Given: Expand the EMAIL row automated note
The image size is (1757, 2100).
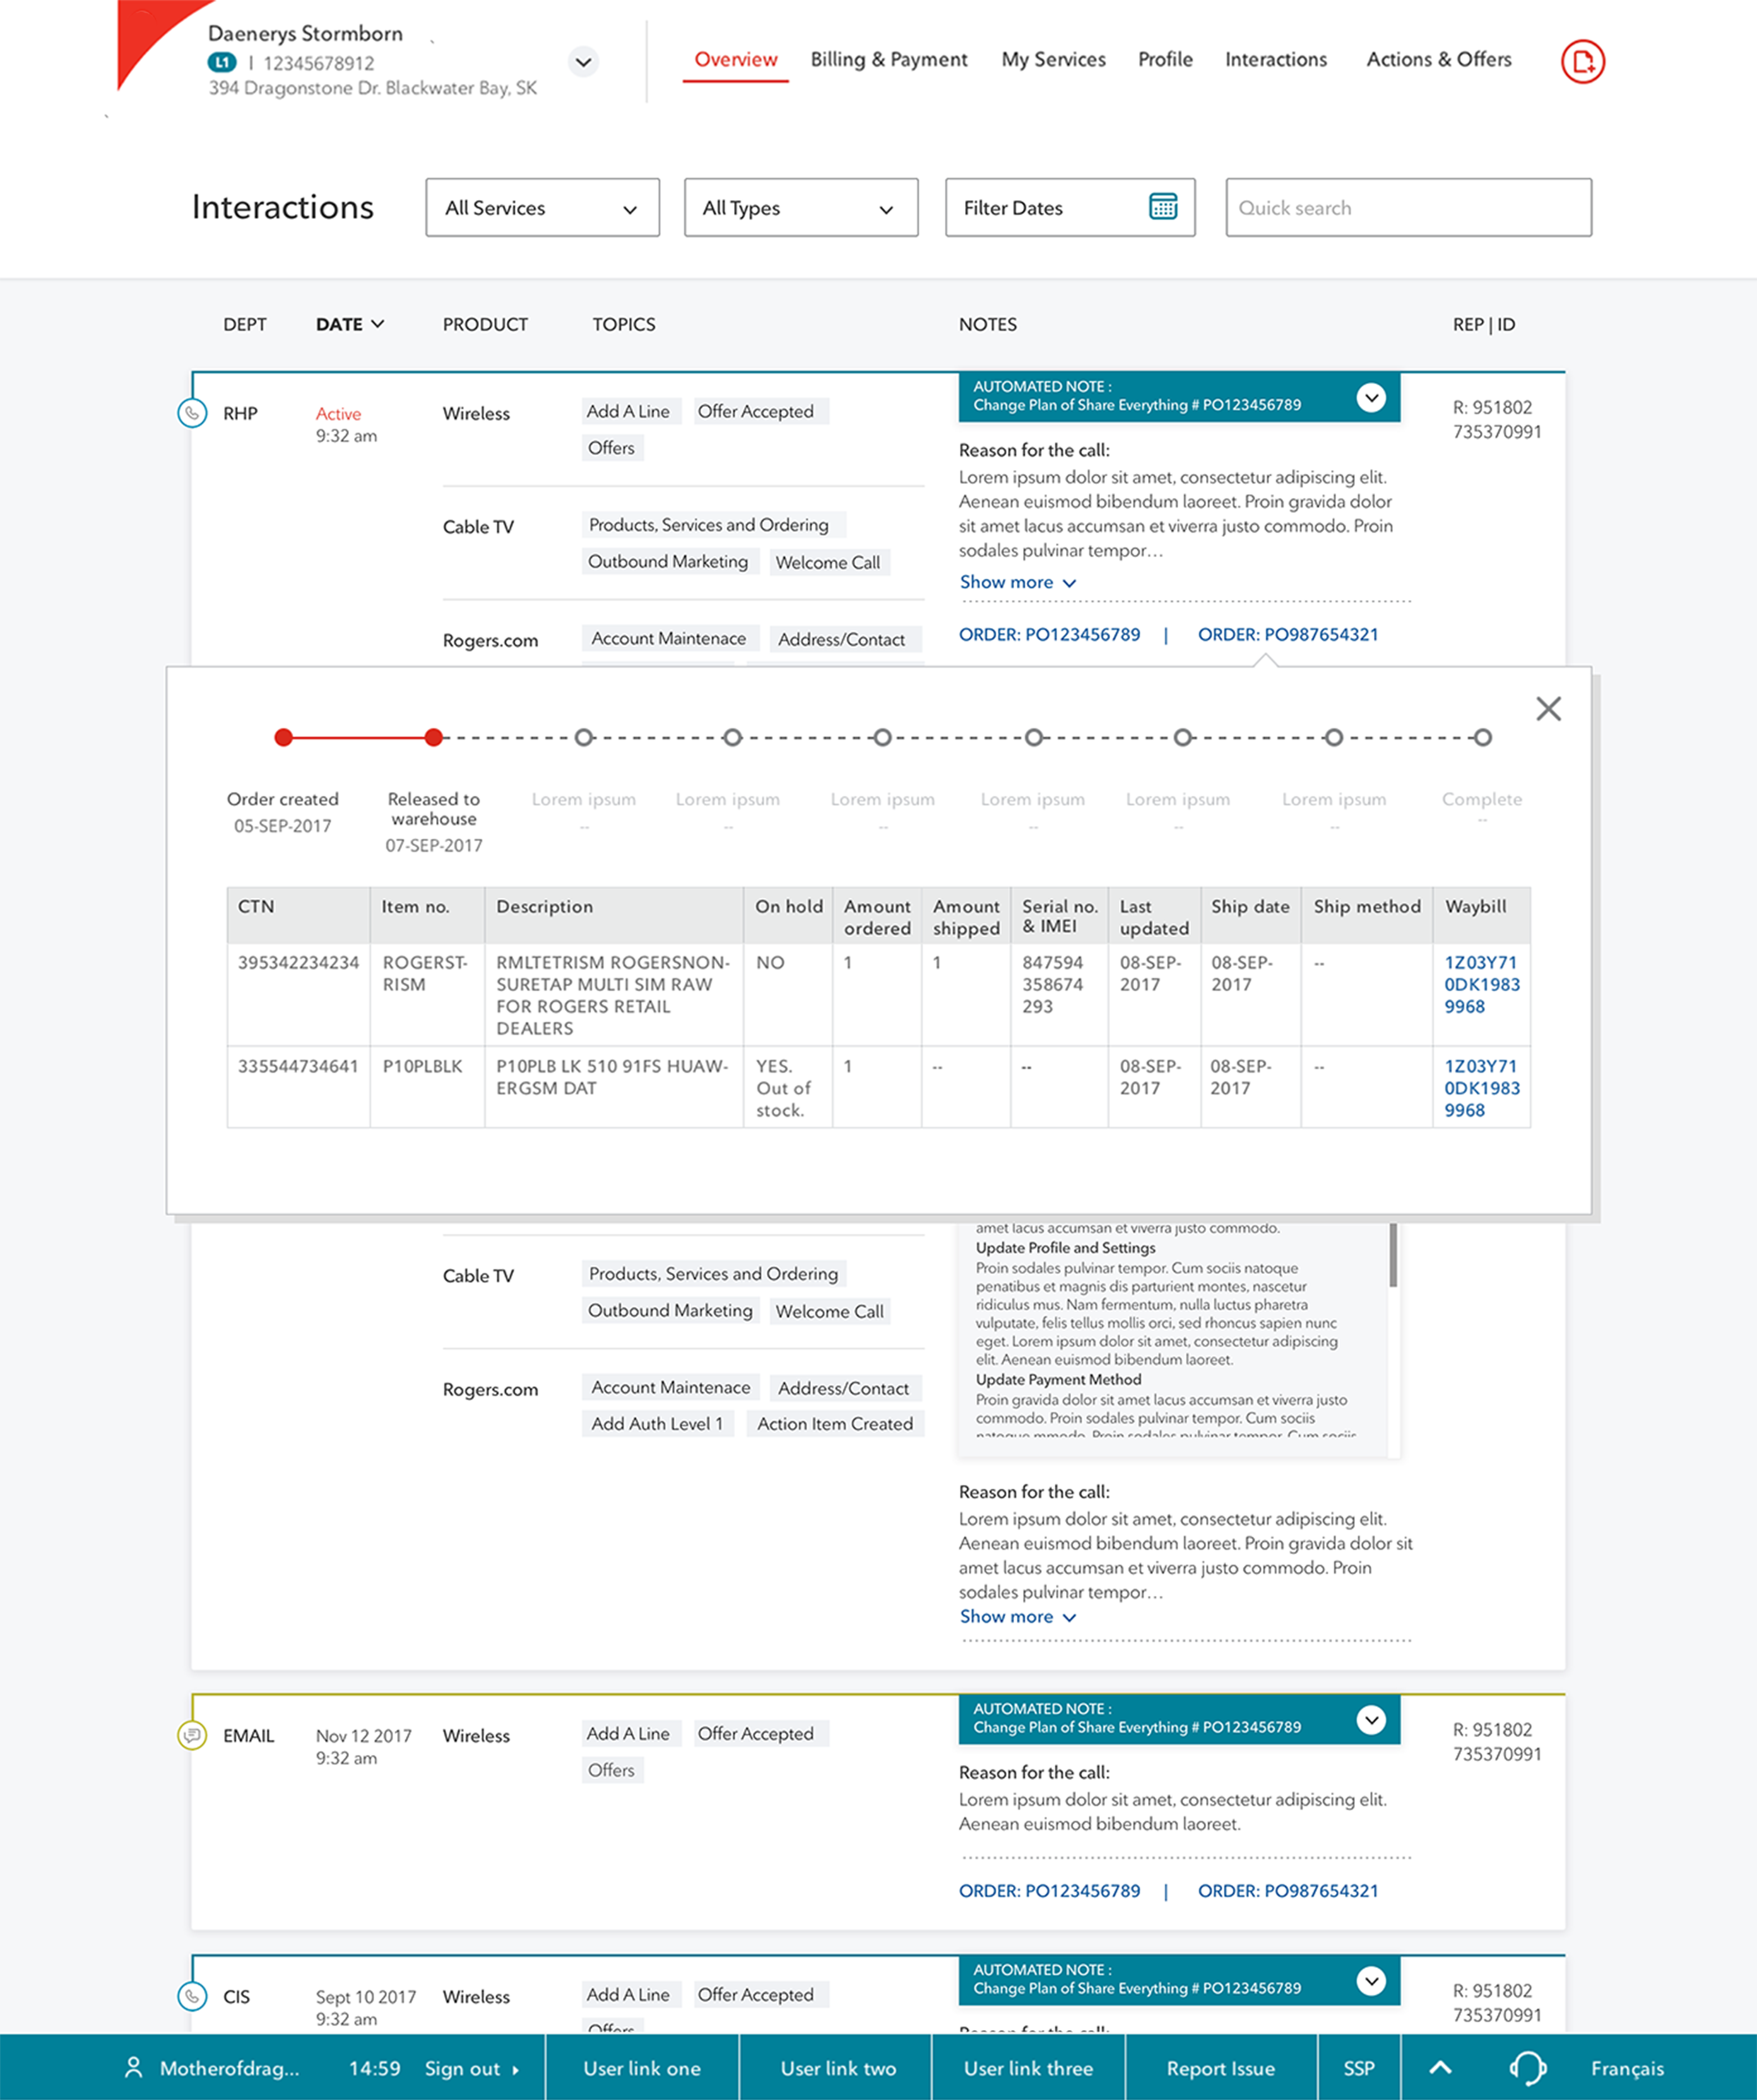Looking at the screenshot, I should 1371,1719.
